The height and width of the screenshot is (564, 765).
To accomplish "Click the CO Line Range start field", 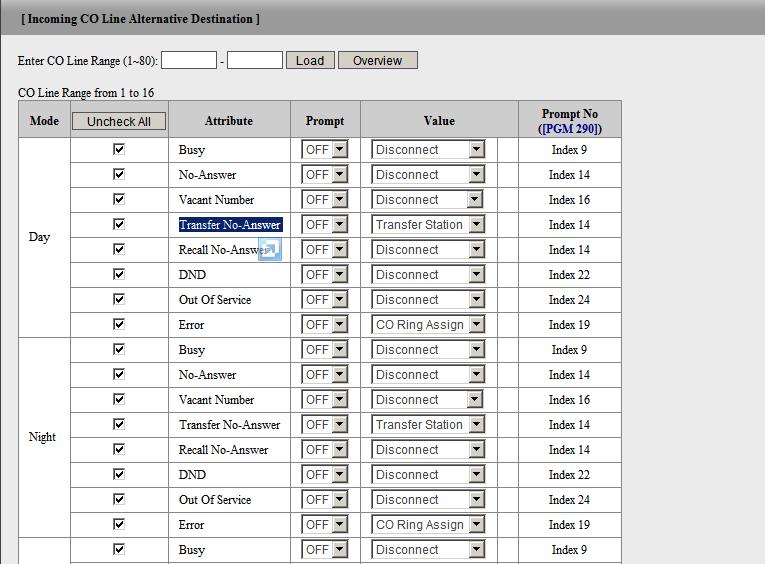I will [189, 61].
